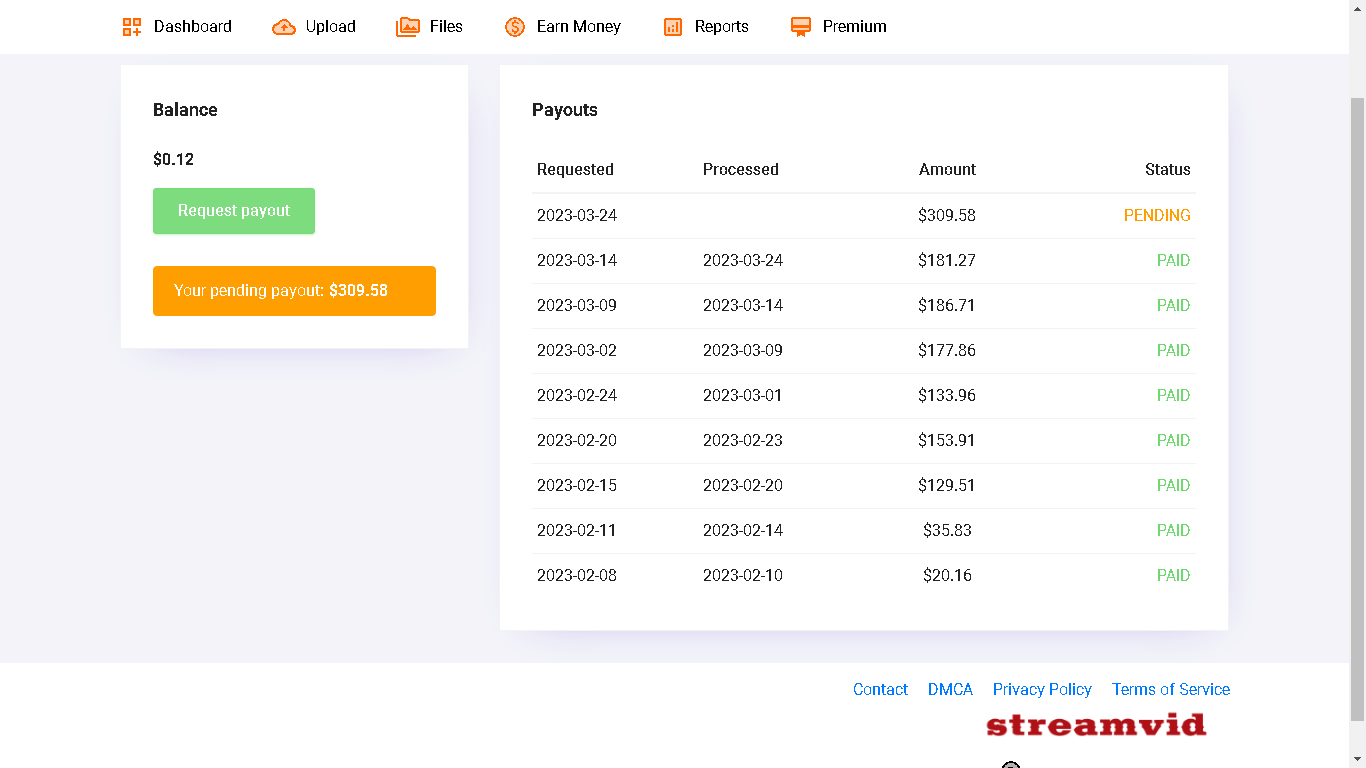The width and height of the screenshot is (1366, 768).
Task: Open the Dashboard menu item
Action: coord(192,27)
